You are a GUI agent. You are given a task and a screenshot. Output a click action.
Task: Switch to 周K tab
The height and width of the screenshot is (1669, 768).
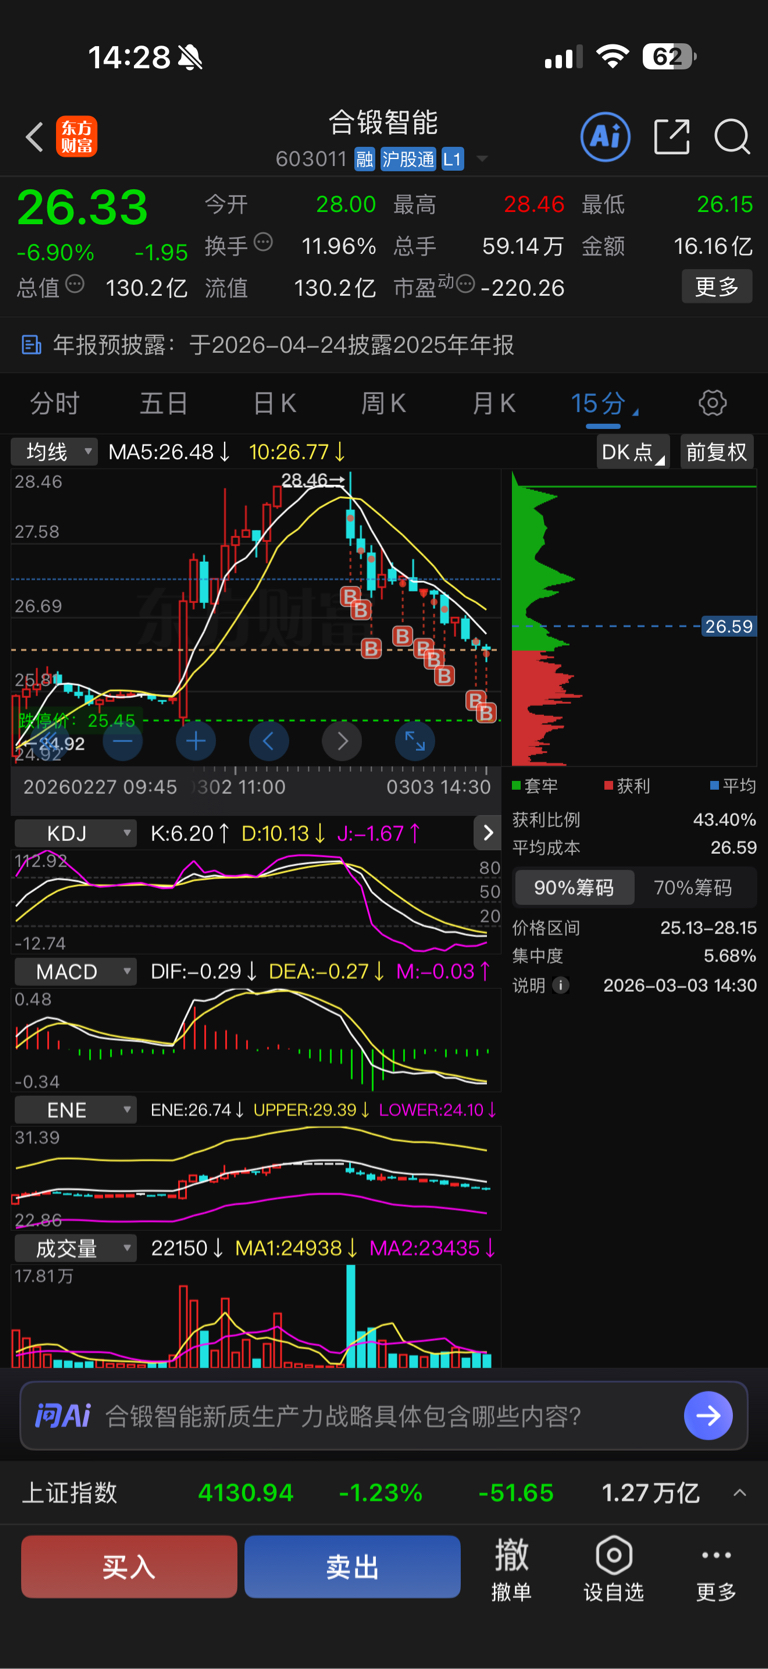(383, 403)
